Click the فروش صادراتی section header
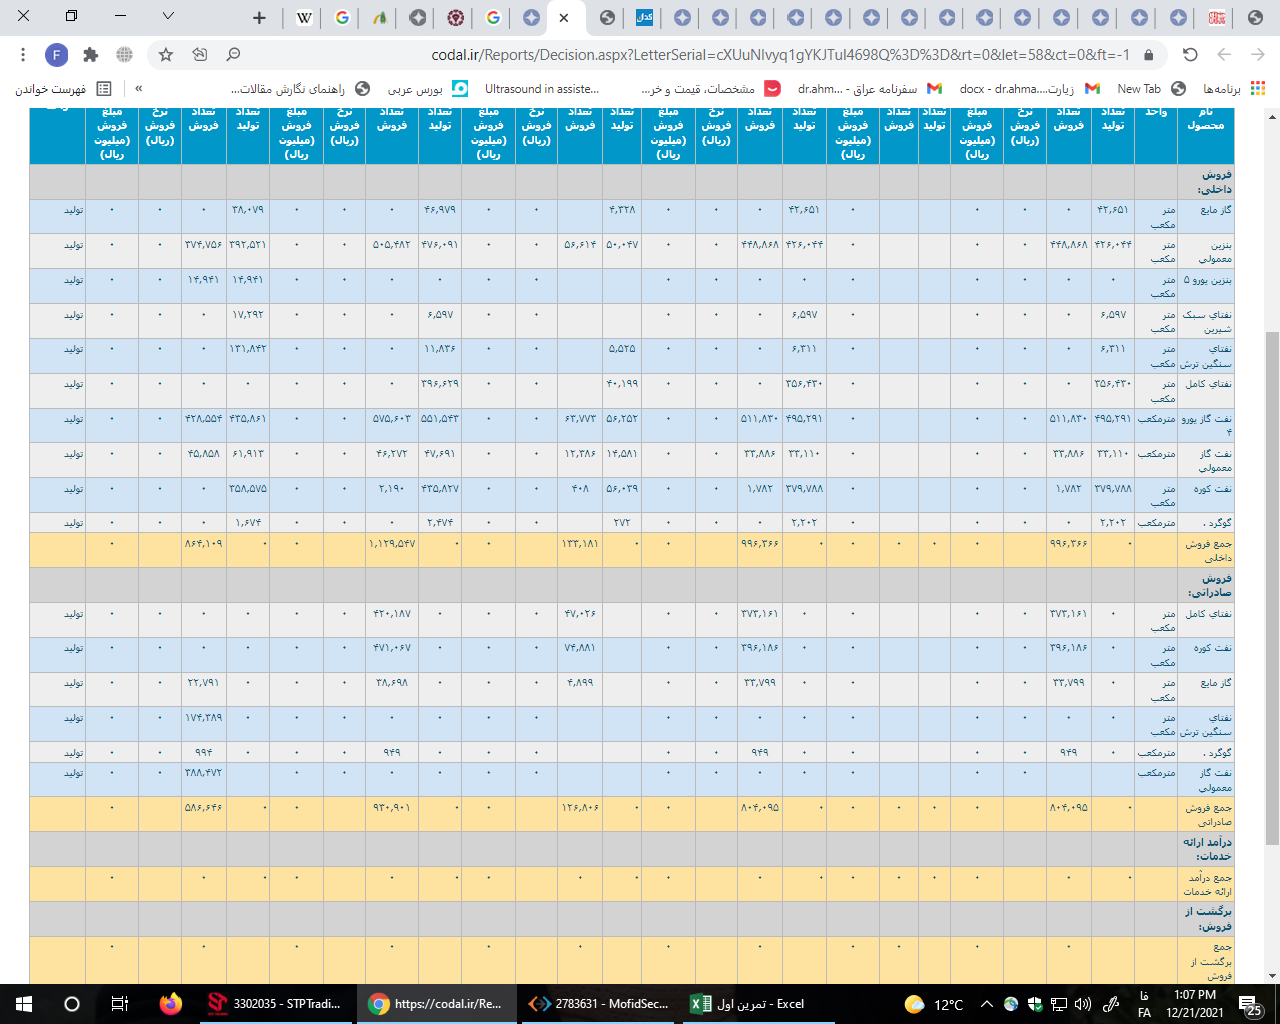Screen dimensions: 1280x1024 click(x=1206, y=585)
